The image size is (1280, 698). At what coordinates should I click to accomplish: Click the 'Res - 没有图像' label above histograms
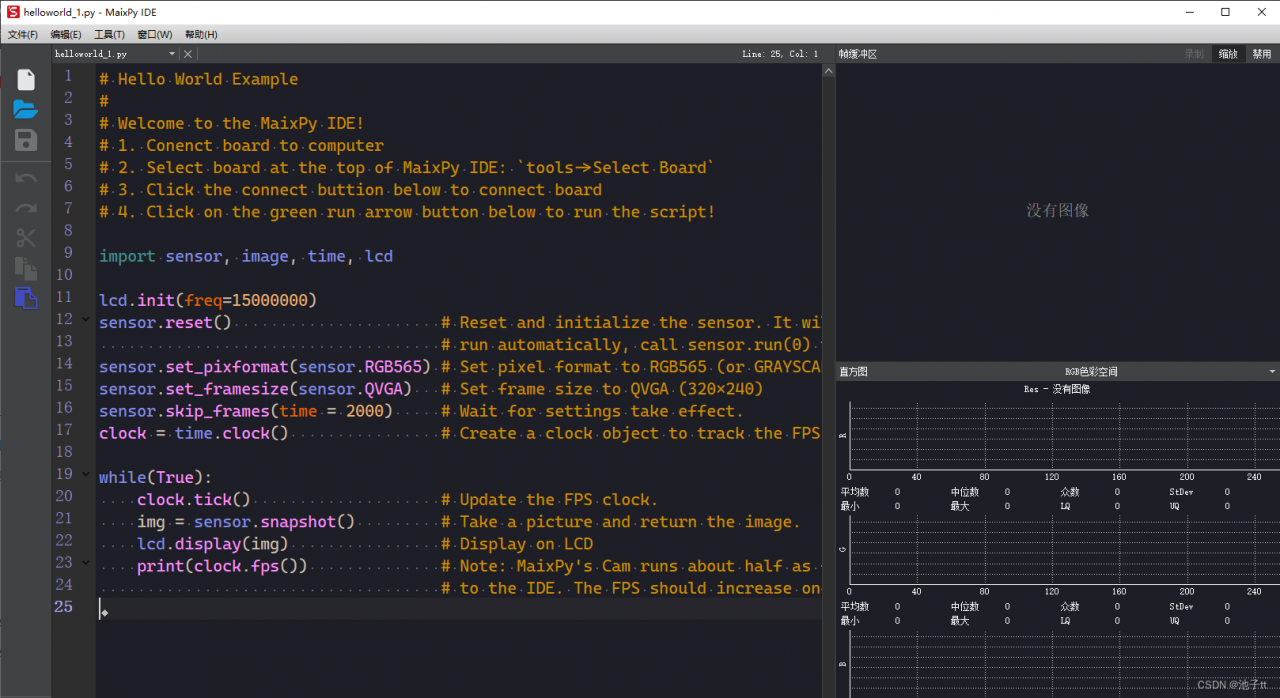[1057, 389]
